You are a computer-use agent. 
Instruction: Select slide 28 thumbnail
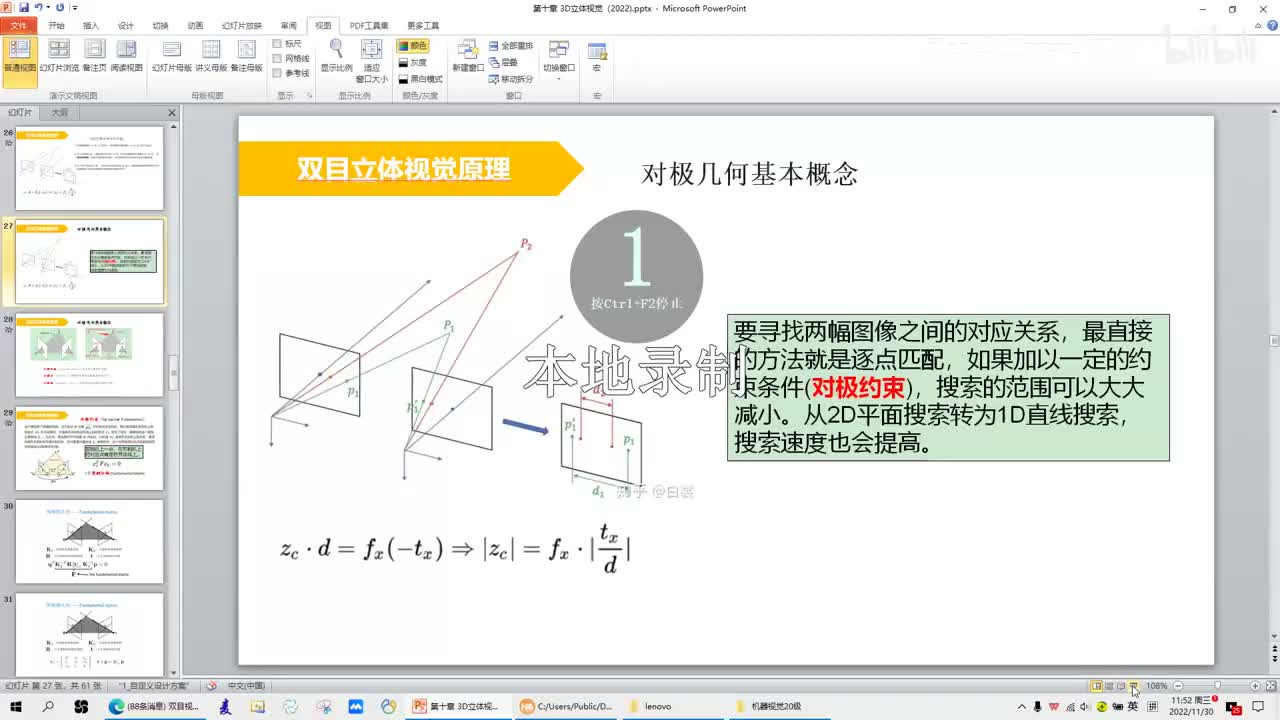pyautogui.click(x=90, y=355)
